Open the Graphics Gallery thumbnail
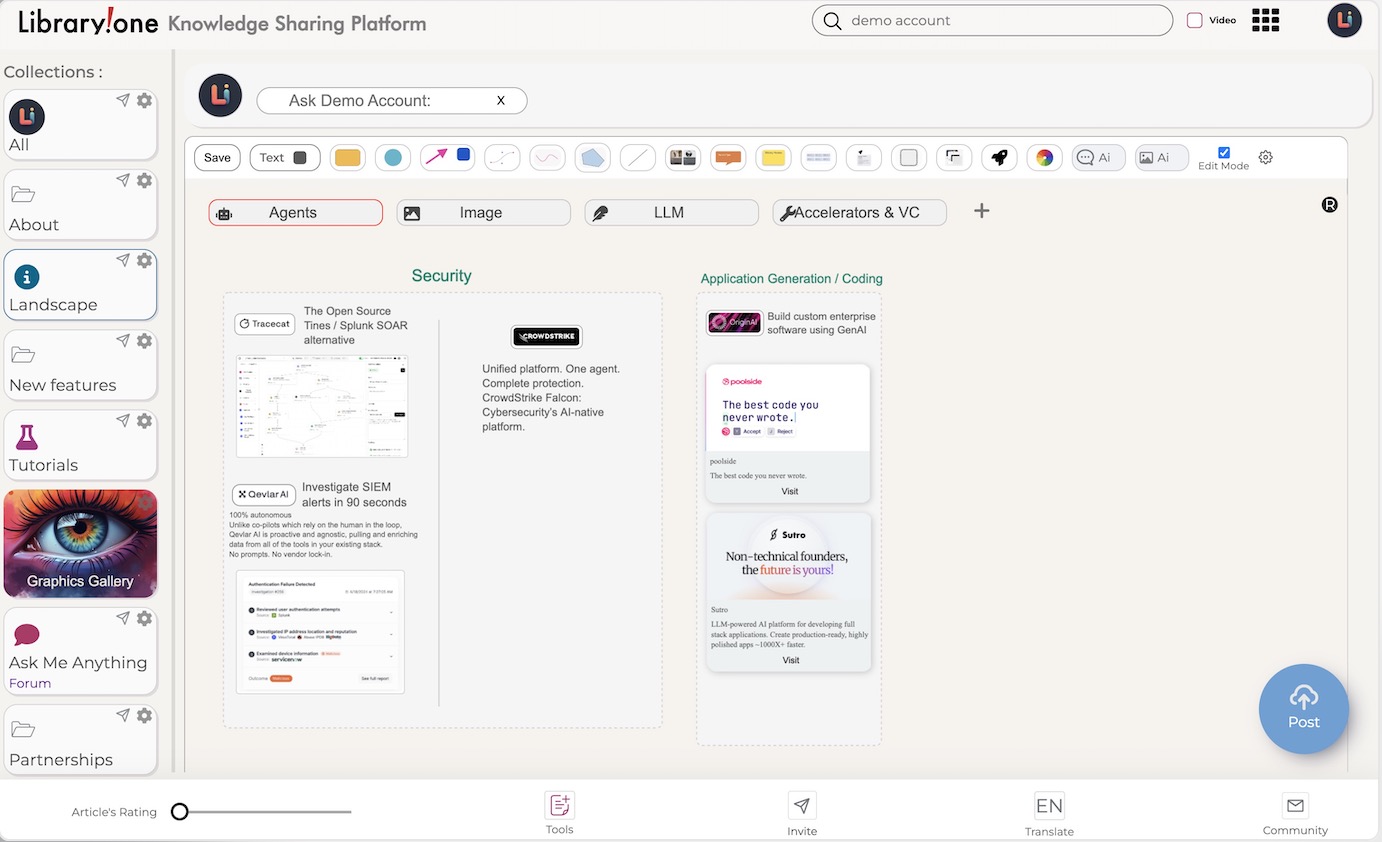 80,543
